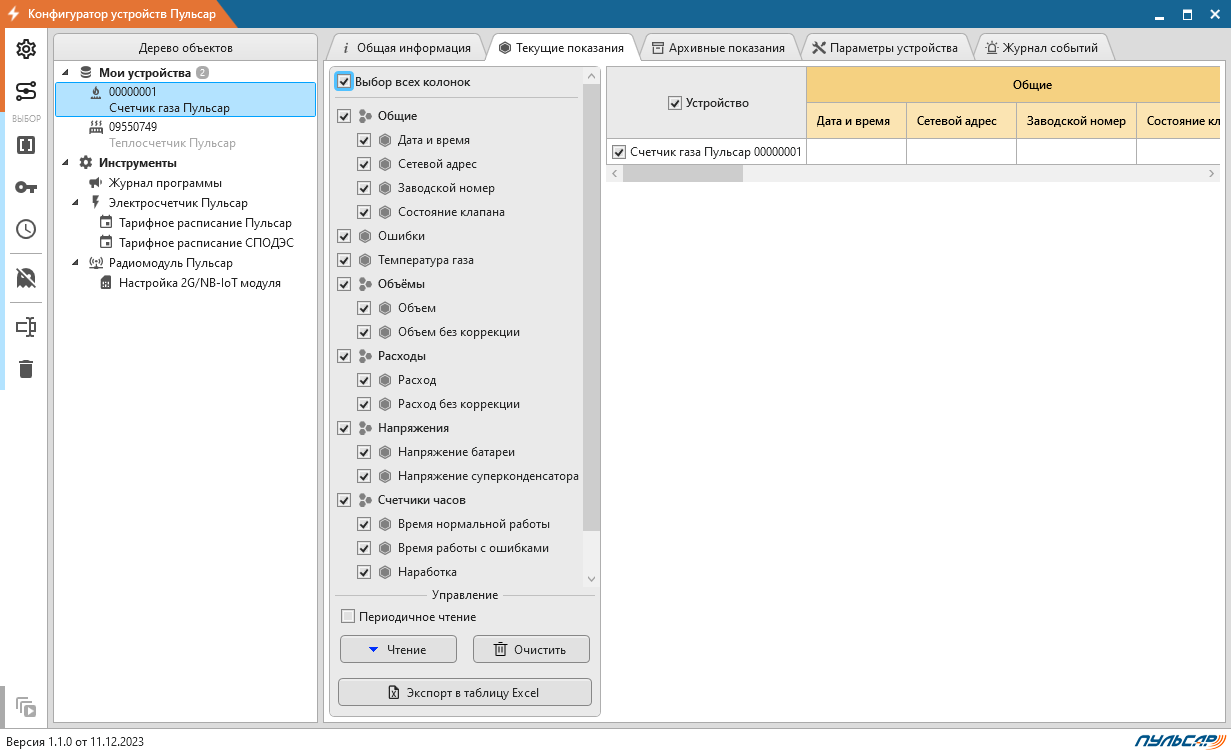The width and height of the screenshot is (1231, 754).
Task: Click the antenna icon beside Радиомодуль Пульсар
Action: point(96,263)
